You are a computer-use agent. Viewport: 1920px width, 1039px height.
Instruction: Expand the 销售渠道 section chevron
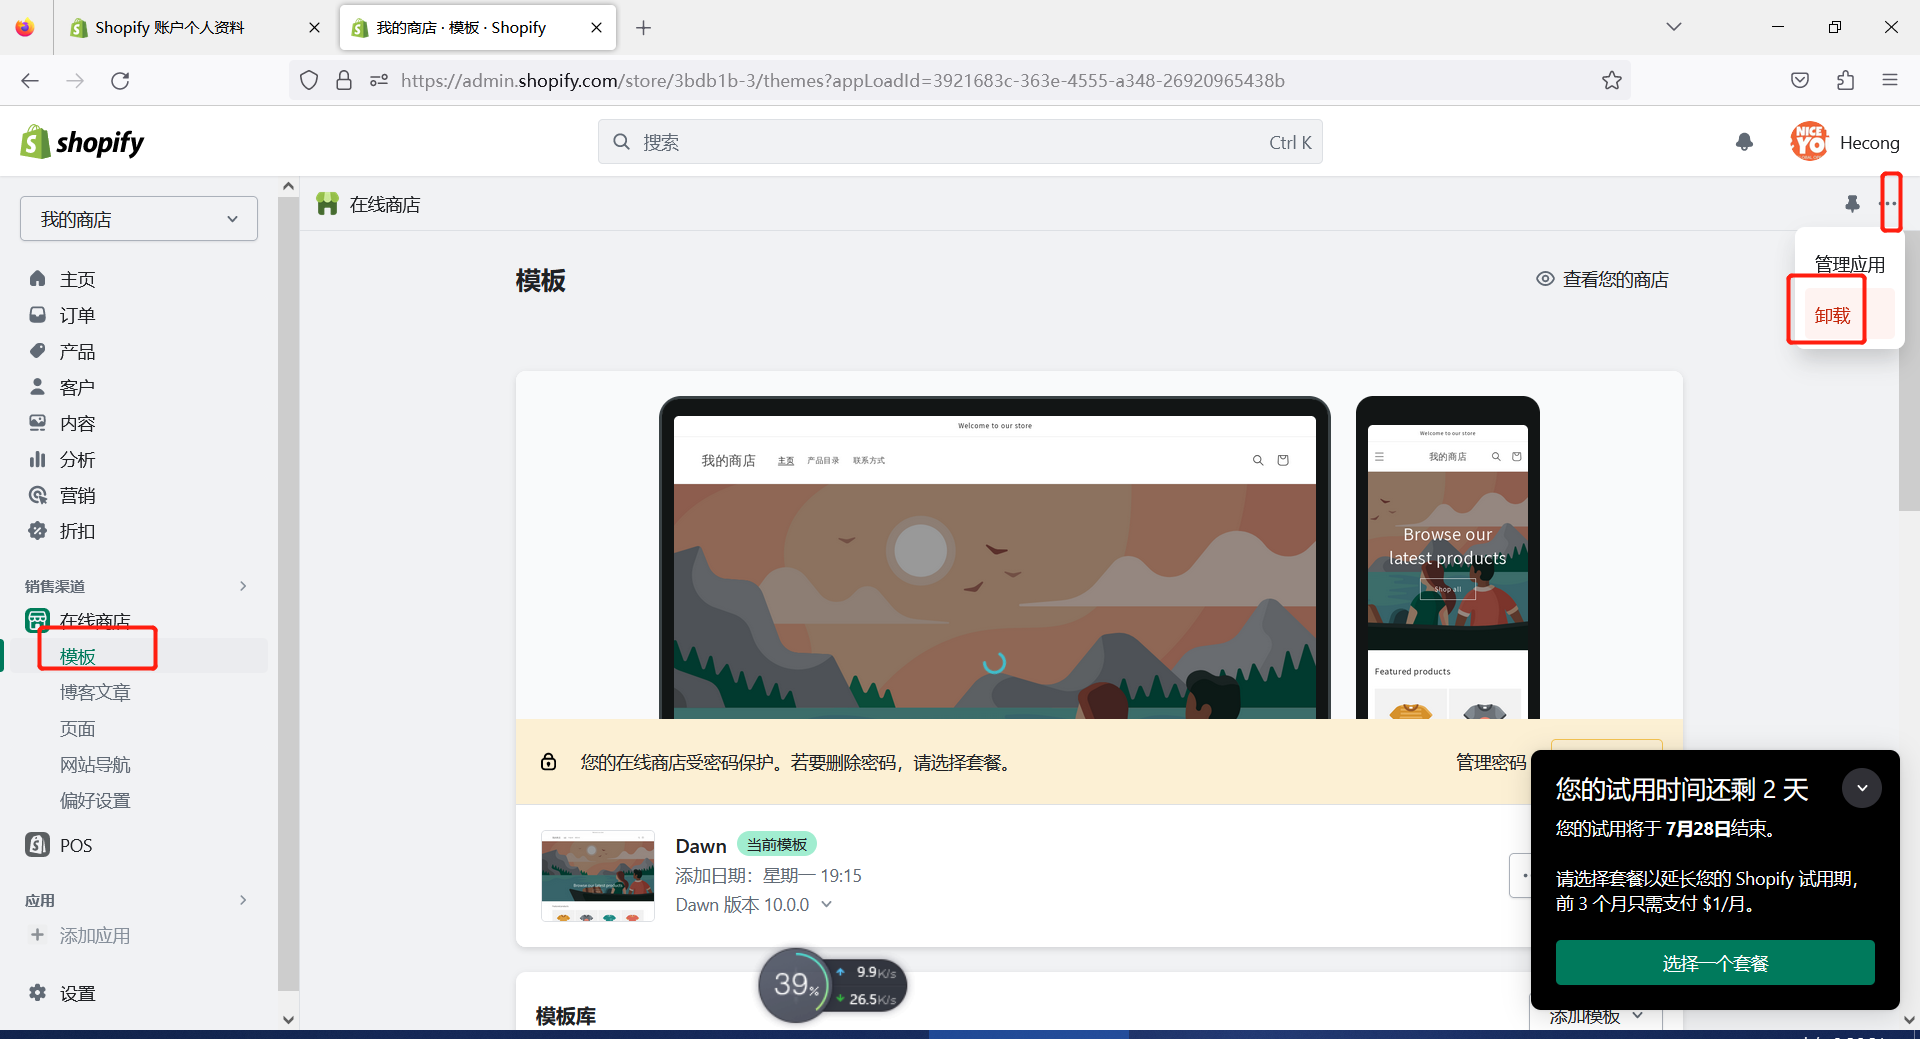243,586
